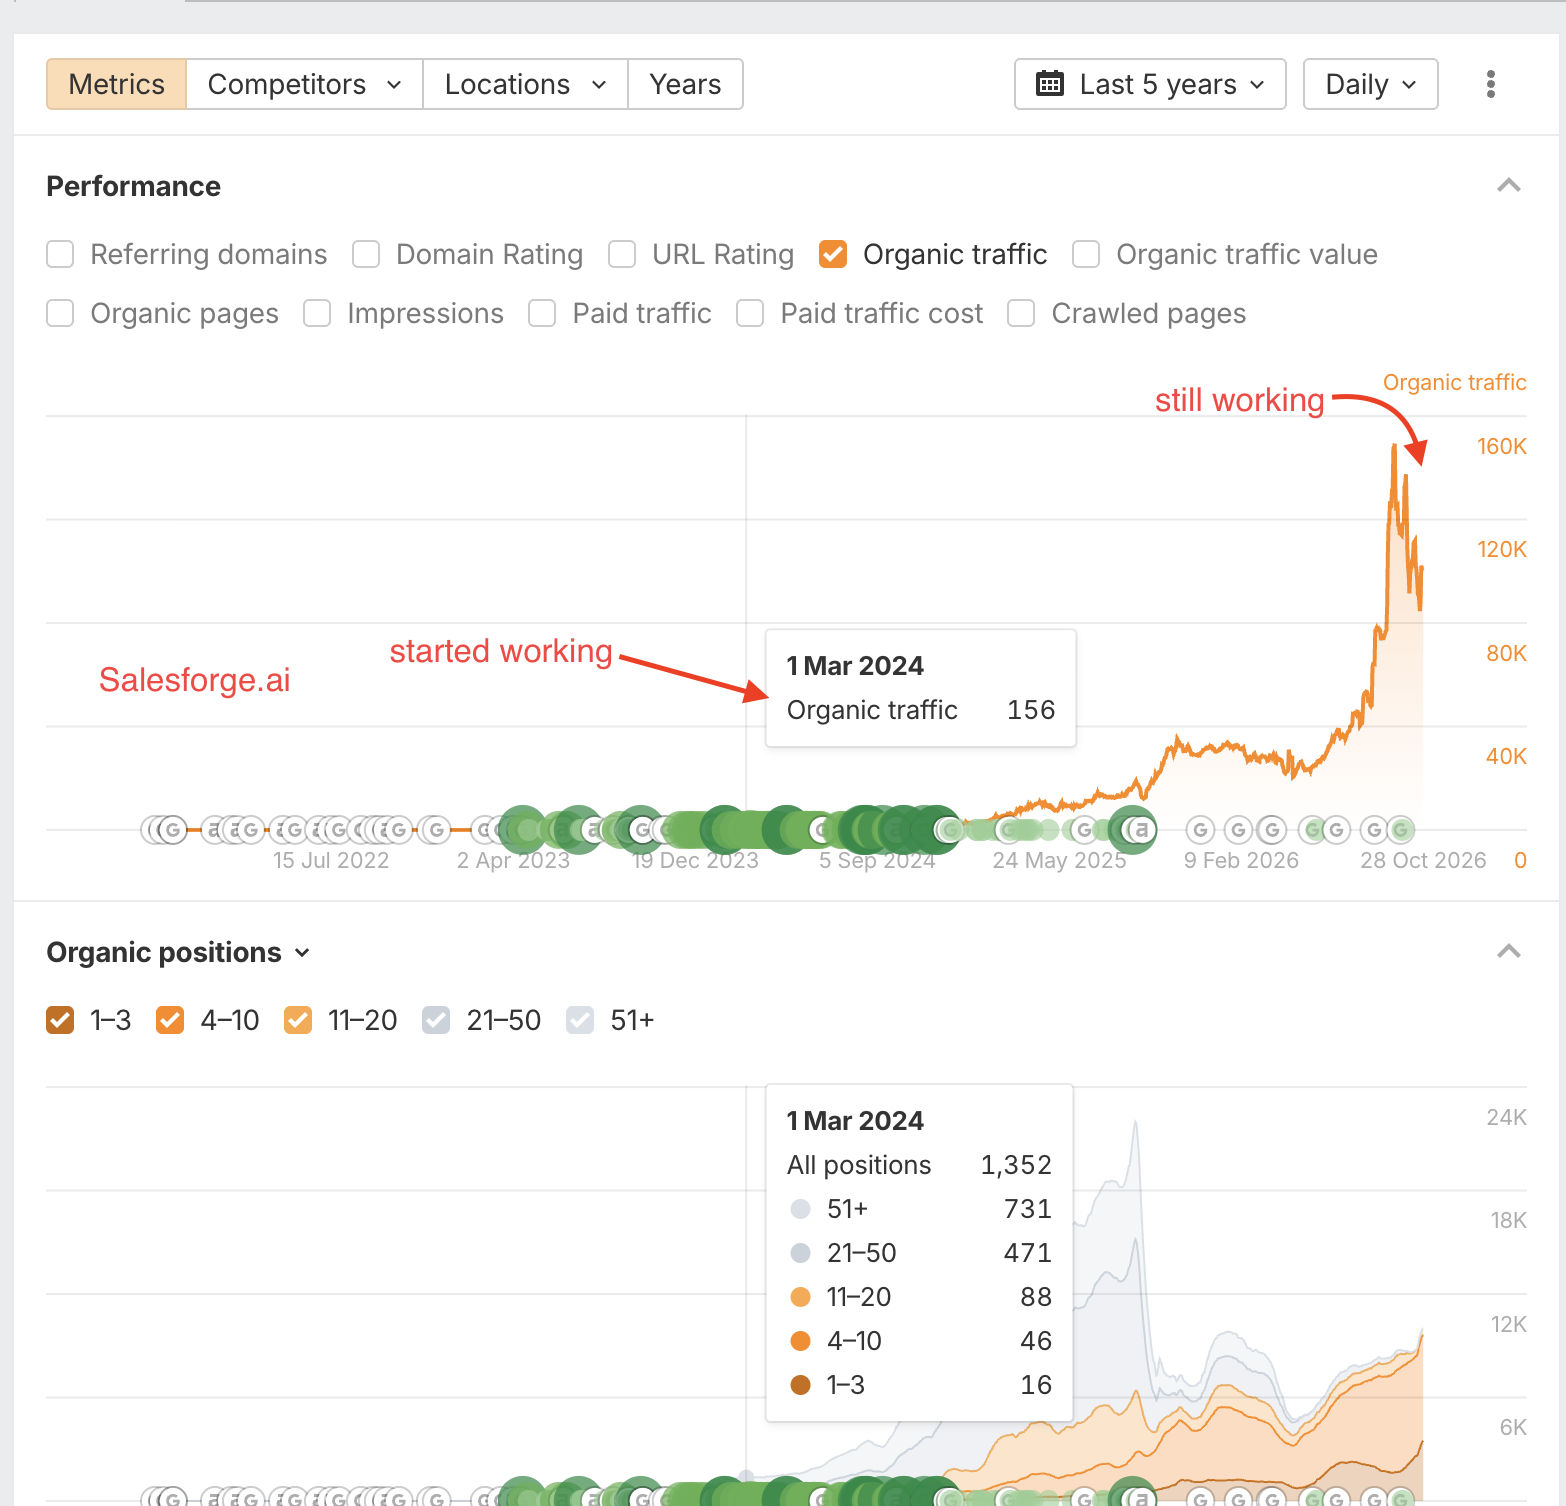Click the 24K label on positions chart
The width and height of the screenshot is (1566, 1506).
pos(1507,1117)
